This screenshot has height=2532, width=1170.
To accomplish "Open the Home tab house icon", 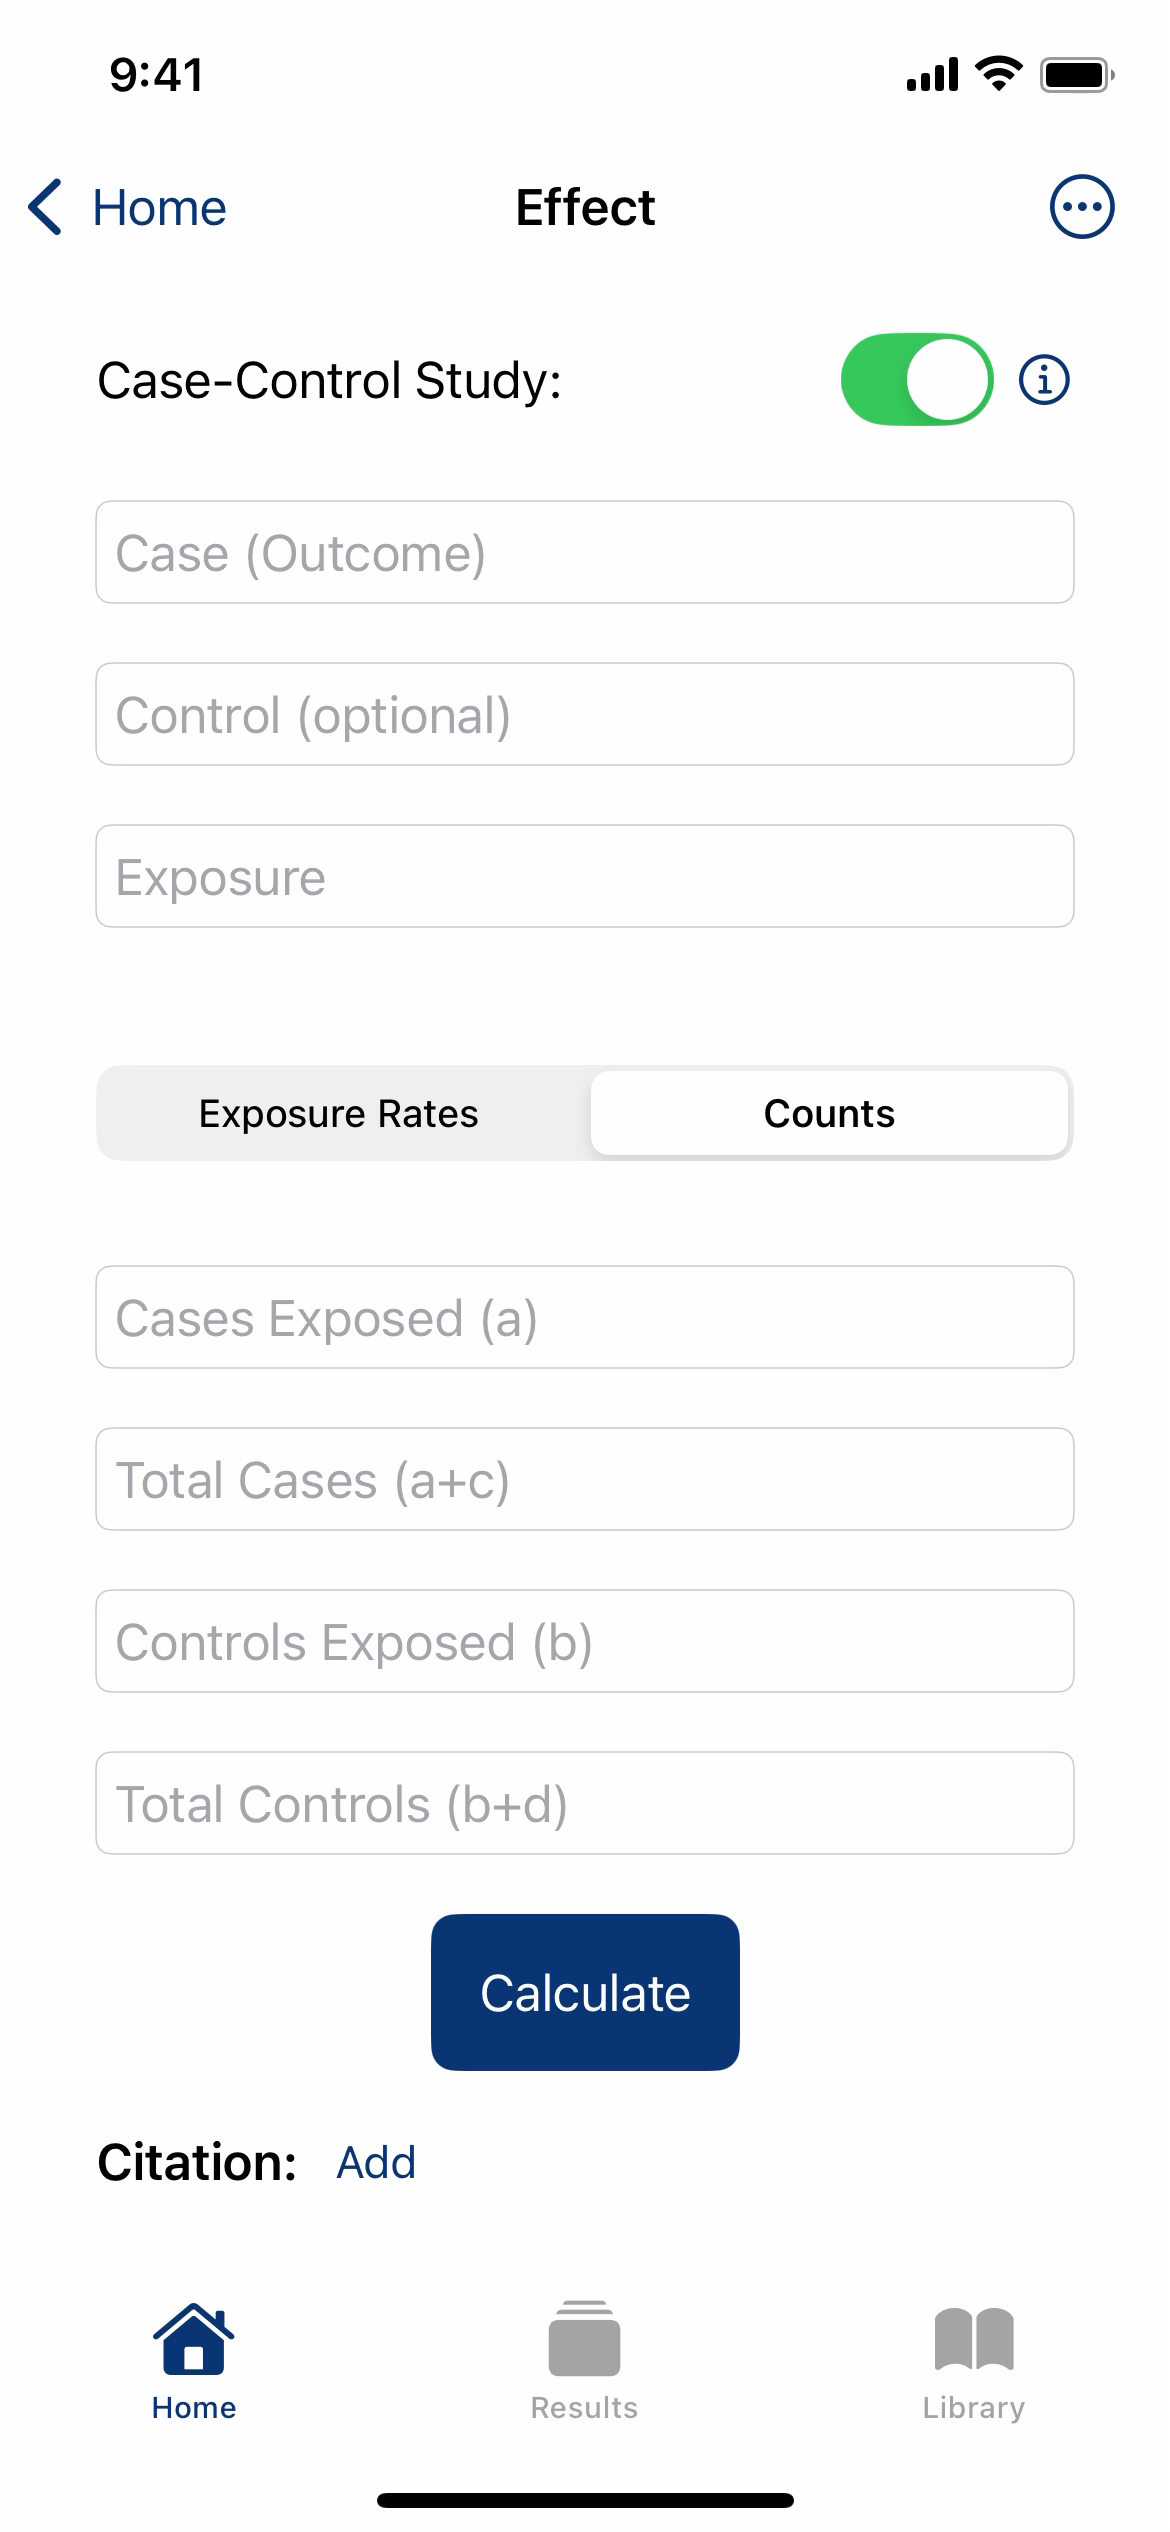I will click(x=194, y=2339).
